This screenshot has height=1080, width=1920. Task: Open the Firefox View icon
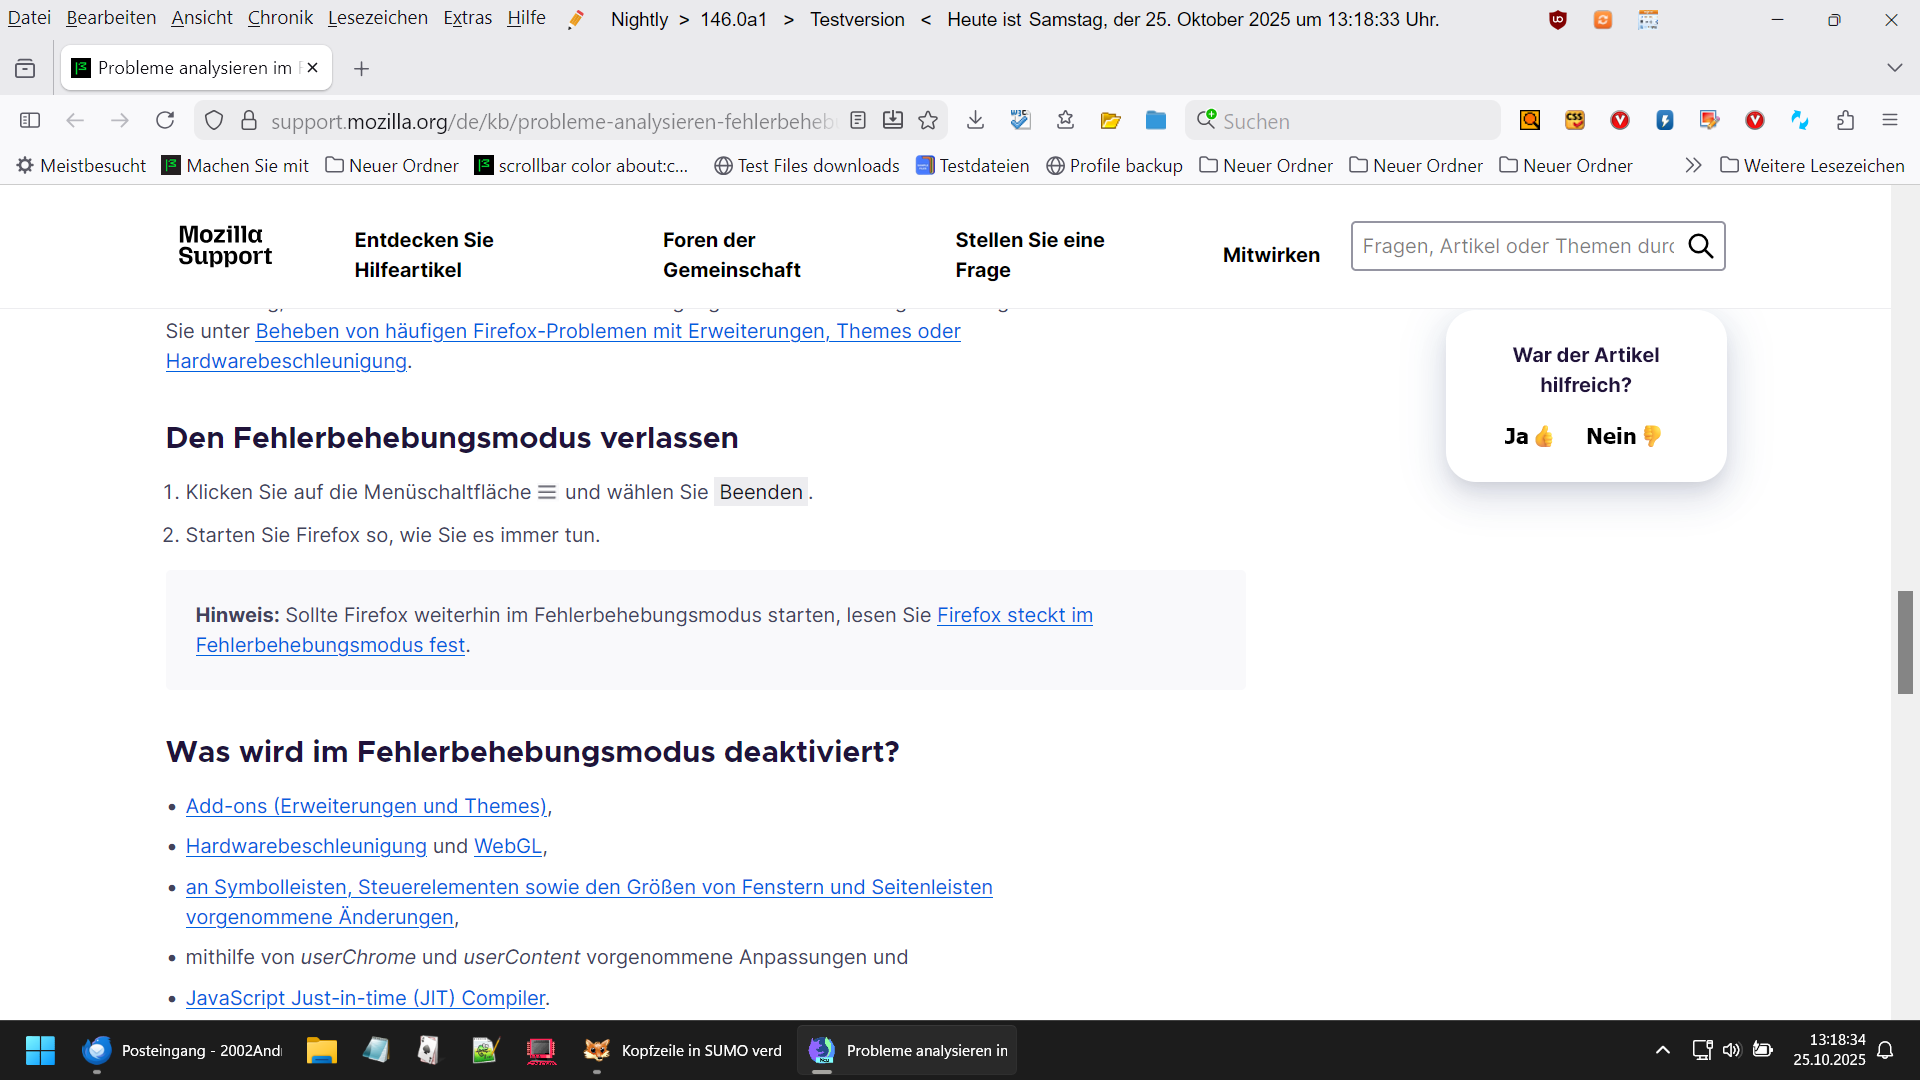[25, 68]
